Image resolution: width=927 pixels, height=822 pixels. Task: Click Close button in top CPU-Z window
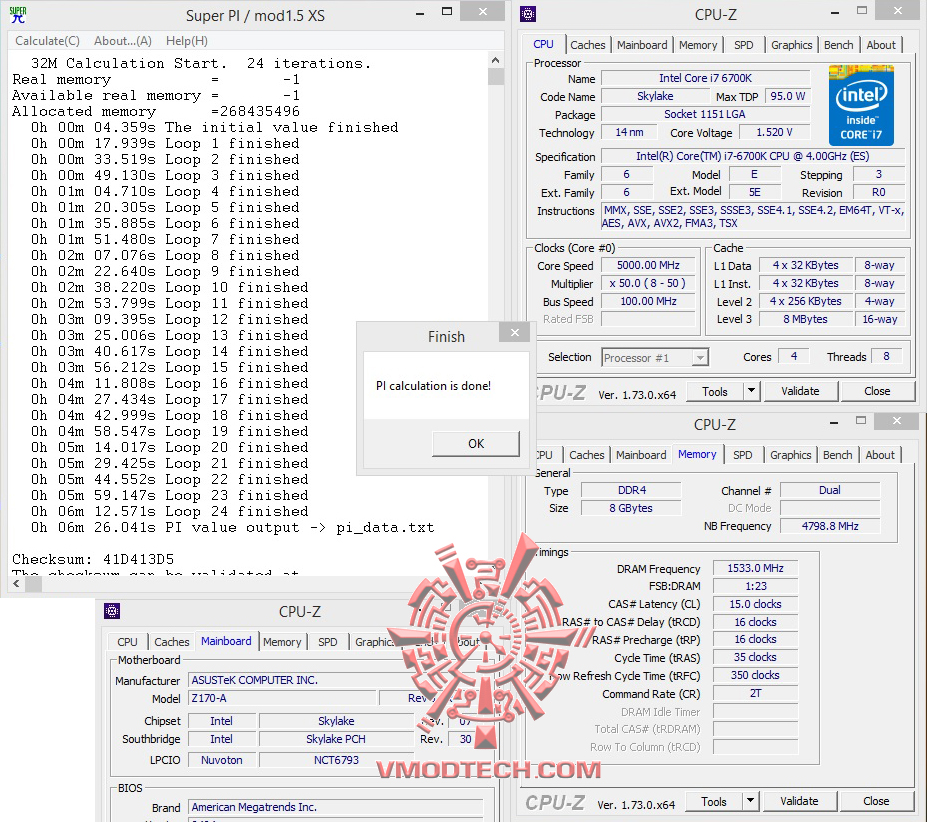pos(877,391)
